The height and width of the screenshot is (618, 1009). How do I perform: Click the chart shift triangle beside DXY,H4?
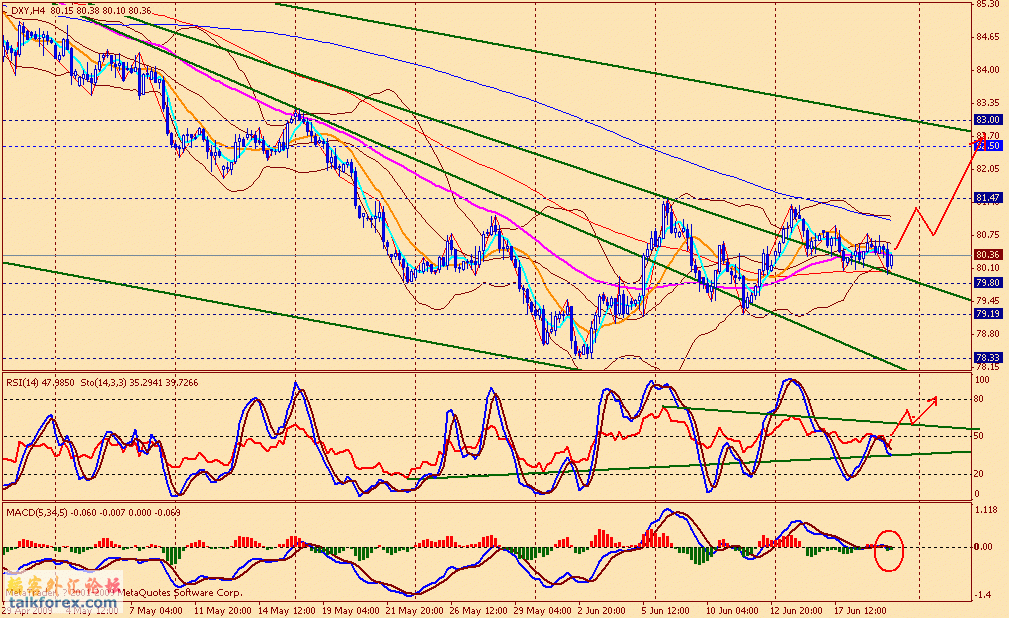(6, 11)
